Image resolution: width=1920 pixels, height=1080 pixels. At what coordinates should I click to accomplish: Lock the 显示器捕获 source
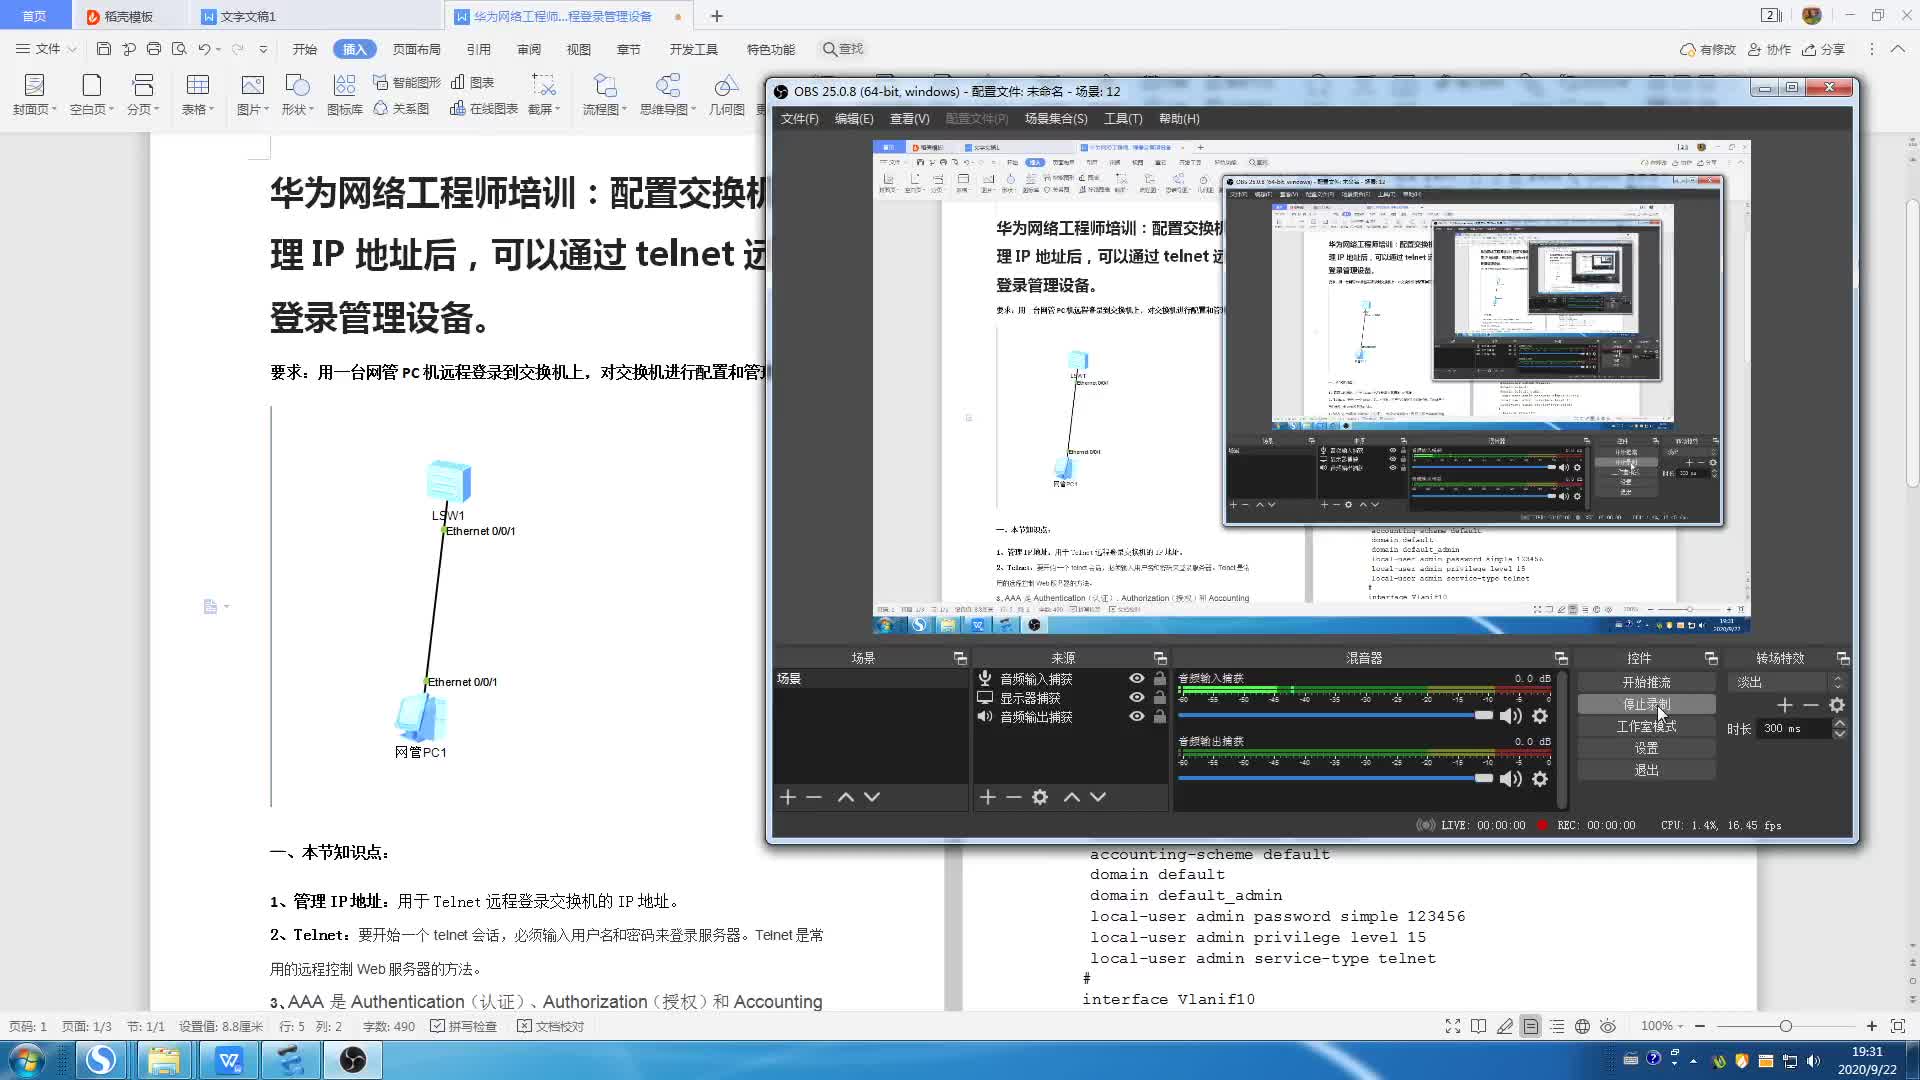pyautogui.click(x=1160, y=697)
